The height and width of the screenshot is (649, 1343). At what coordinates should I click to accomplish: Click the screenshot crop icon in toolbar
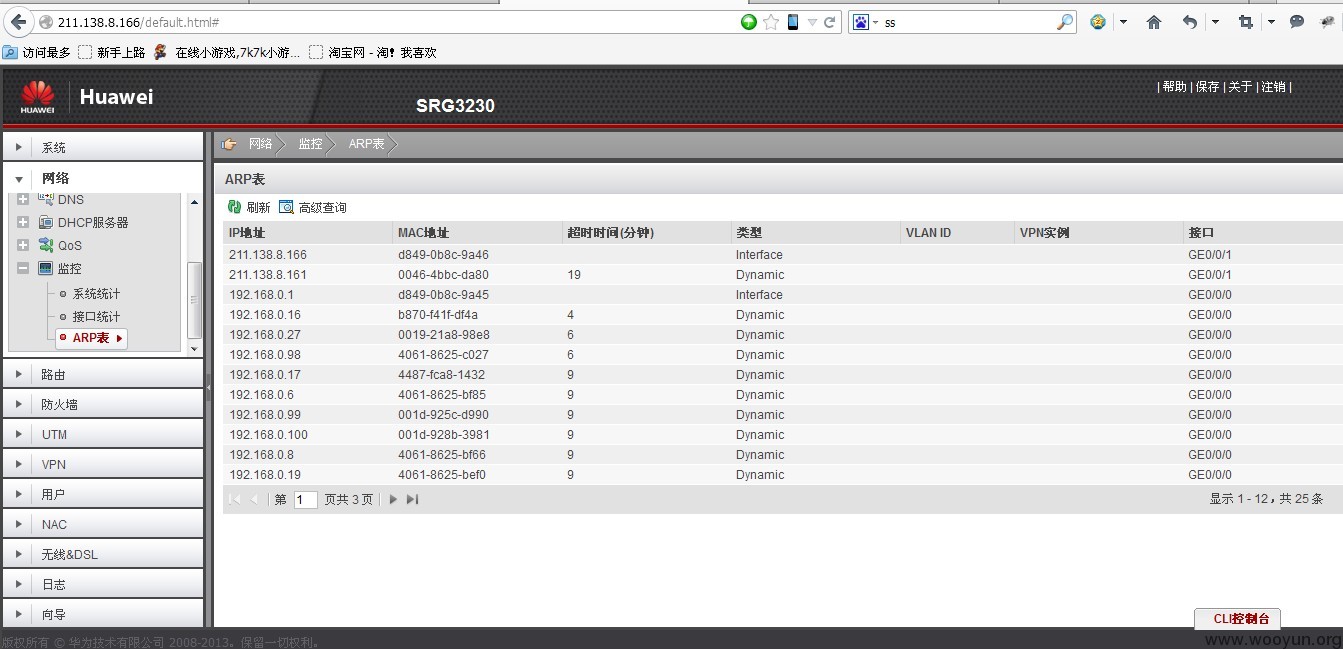point(1245,22)
